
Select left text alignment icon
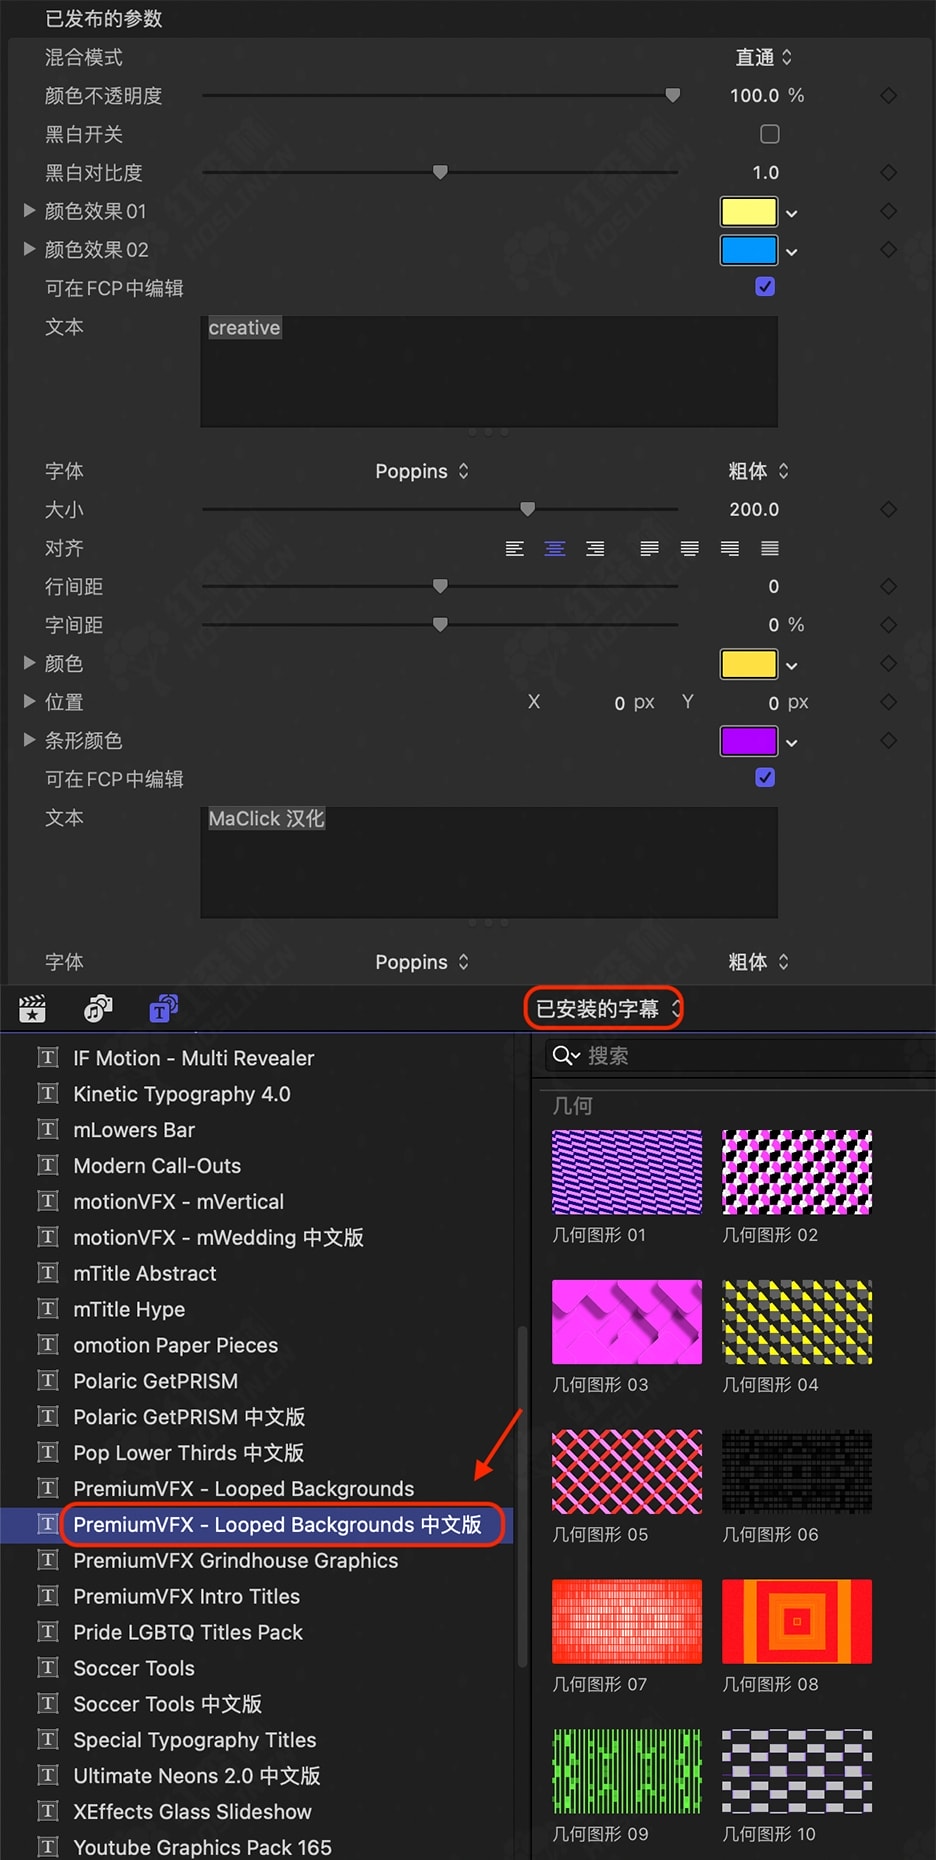point(515,548)
